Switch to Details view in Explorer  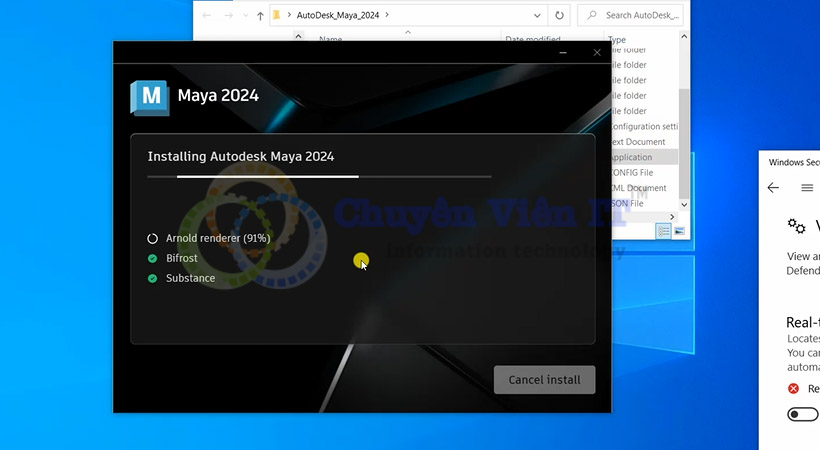[663, 231]
